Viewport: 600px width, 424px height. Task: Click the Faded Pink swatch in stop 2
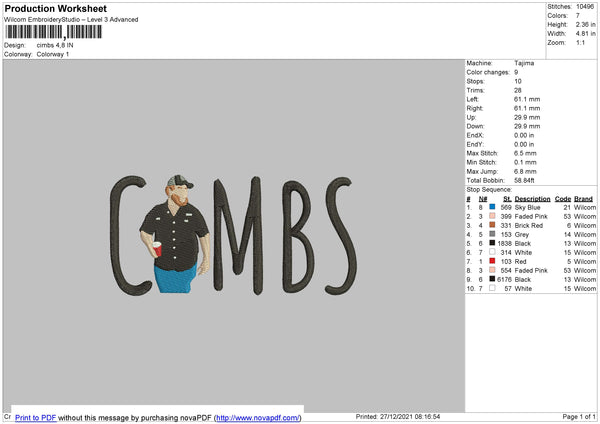492,216
